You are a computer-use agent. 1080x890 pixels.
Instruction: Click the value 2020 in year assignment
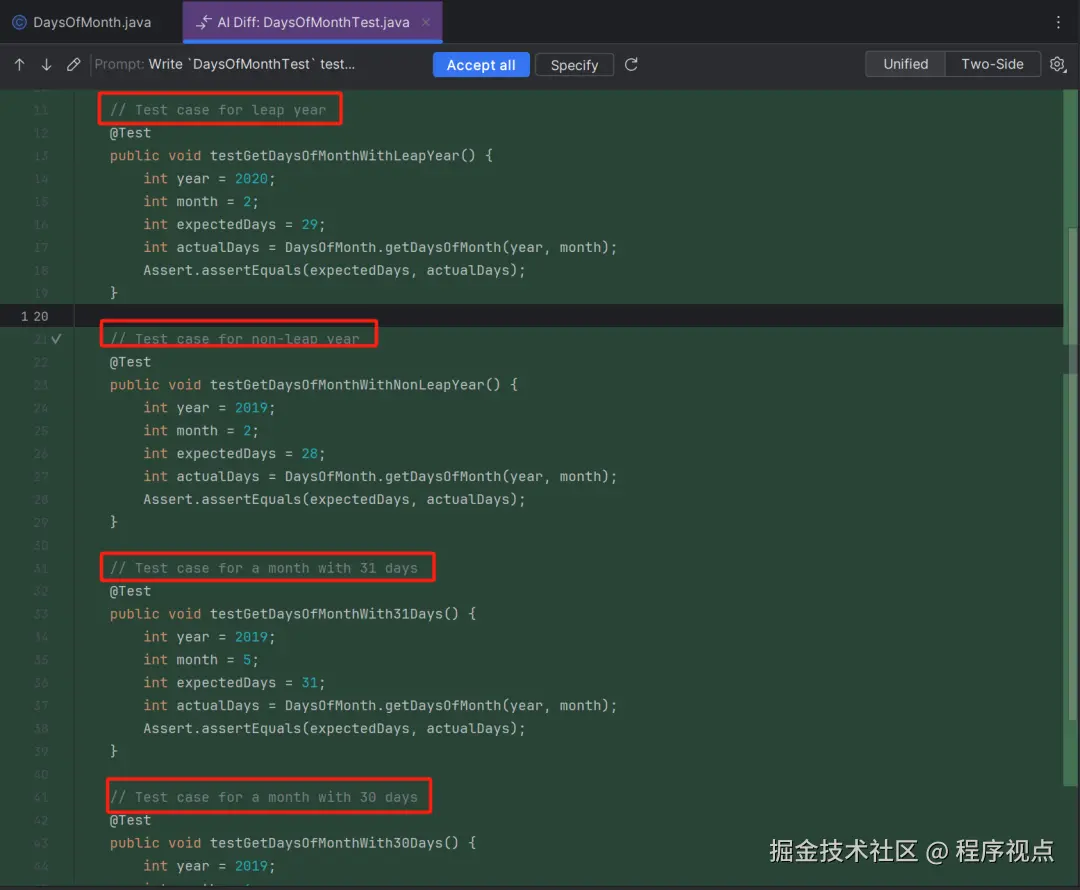point(251,178)
